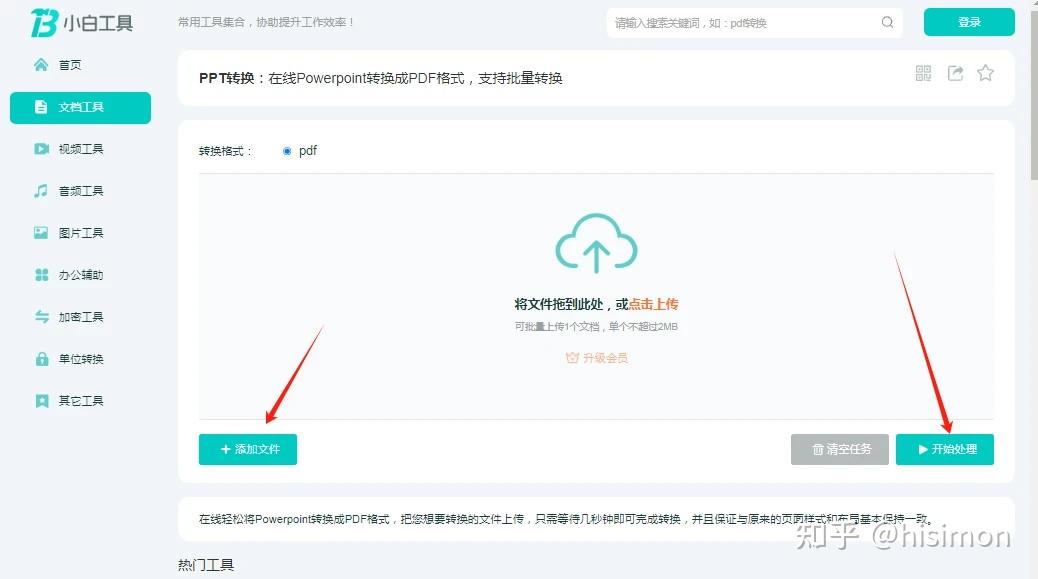Viewport: 1038px width, 579px height.
Task: Click the search magnifier icon
Action: pyautogui.click(x=887, y=22)
